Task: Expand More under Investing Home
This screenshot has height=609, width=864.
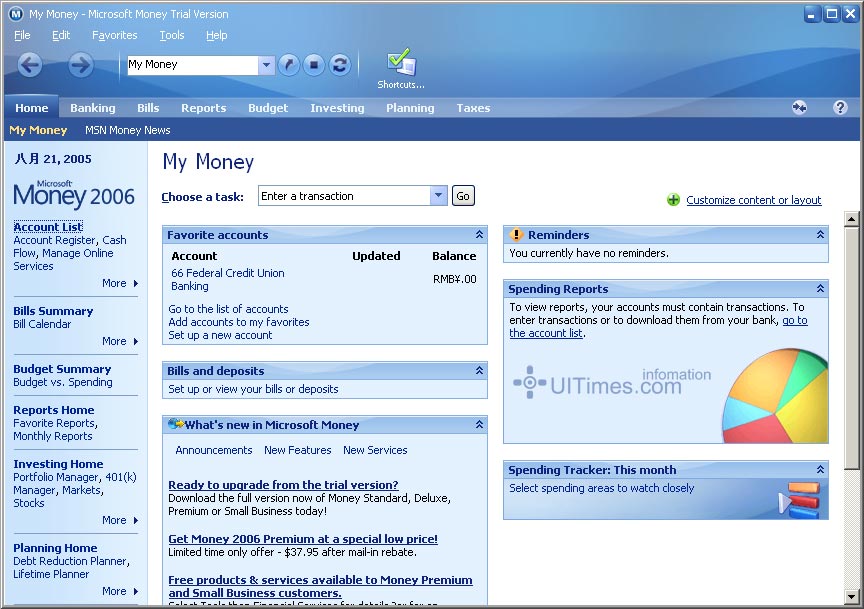Action: pyautogui.click(x=120, y=520)
